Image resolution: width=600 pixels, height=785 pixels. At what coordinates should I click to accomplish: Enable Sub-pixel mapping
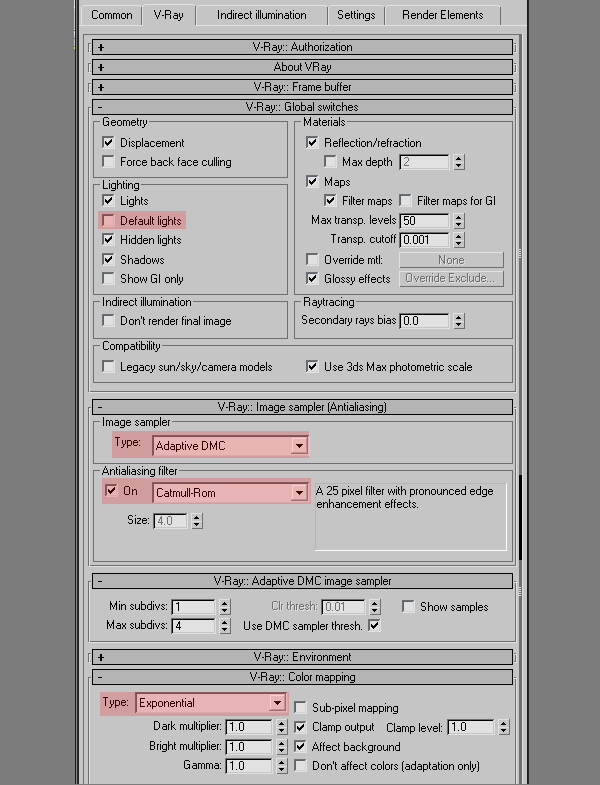pos(300,708)
